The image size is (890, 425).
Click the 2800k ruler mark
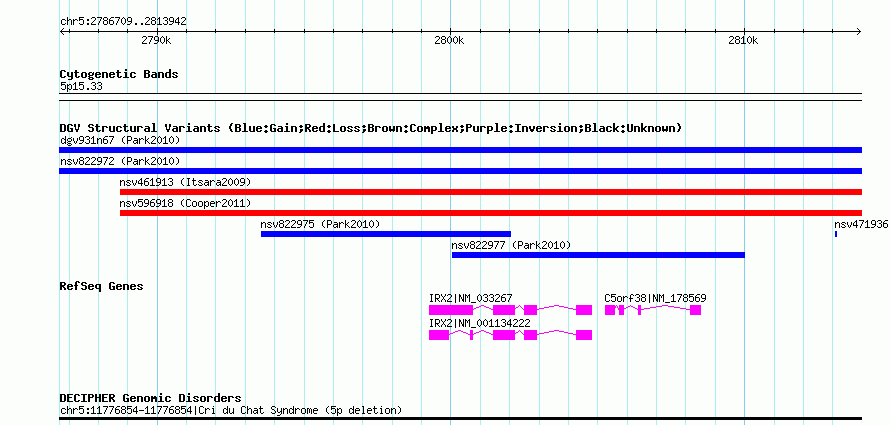tap(450, 40)
